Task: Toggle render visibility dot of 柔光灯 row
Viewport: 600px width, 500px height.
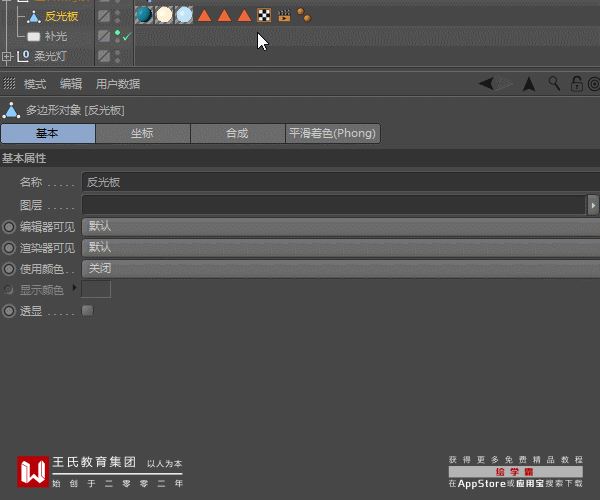Action: pyautogui.click(x=117, y=60)
